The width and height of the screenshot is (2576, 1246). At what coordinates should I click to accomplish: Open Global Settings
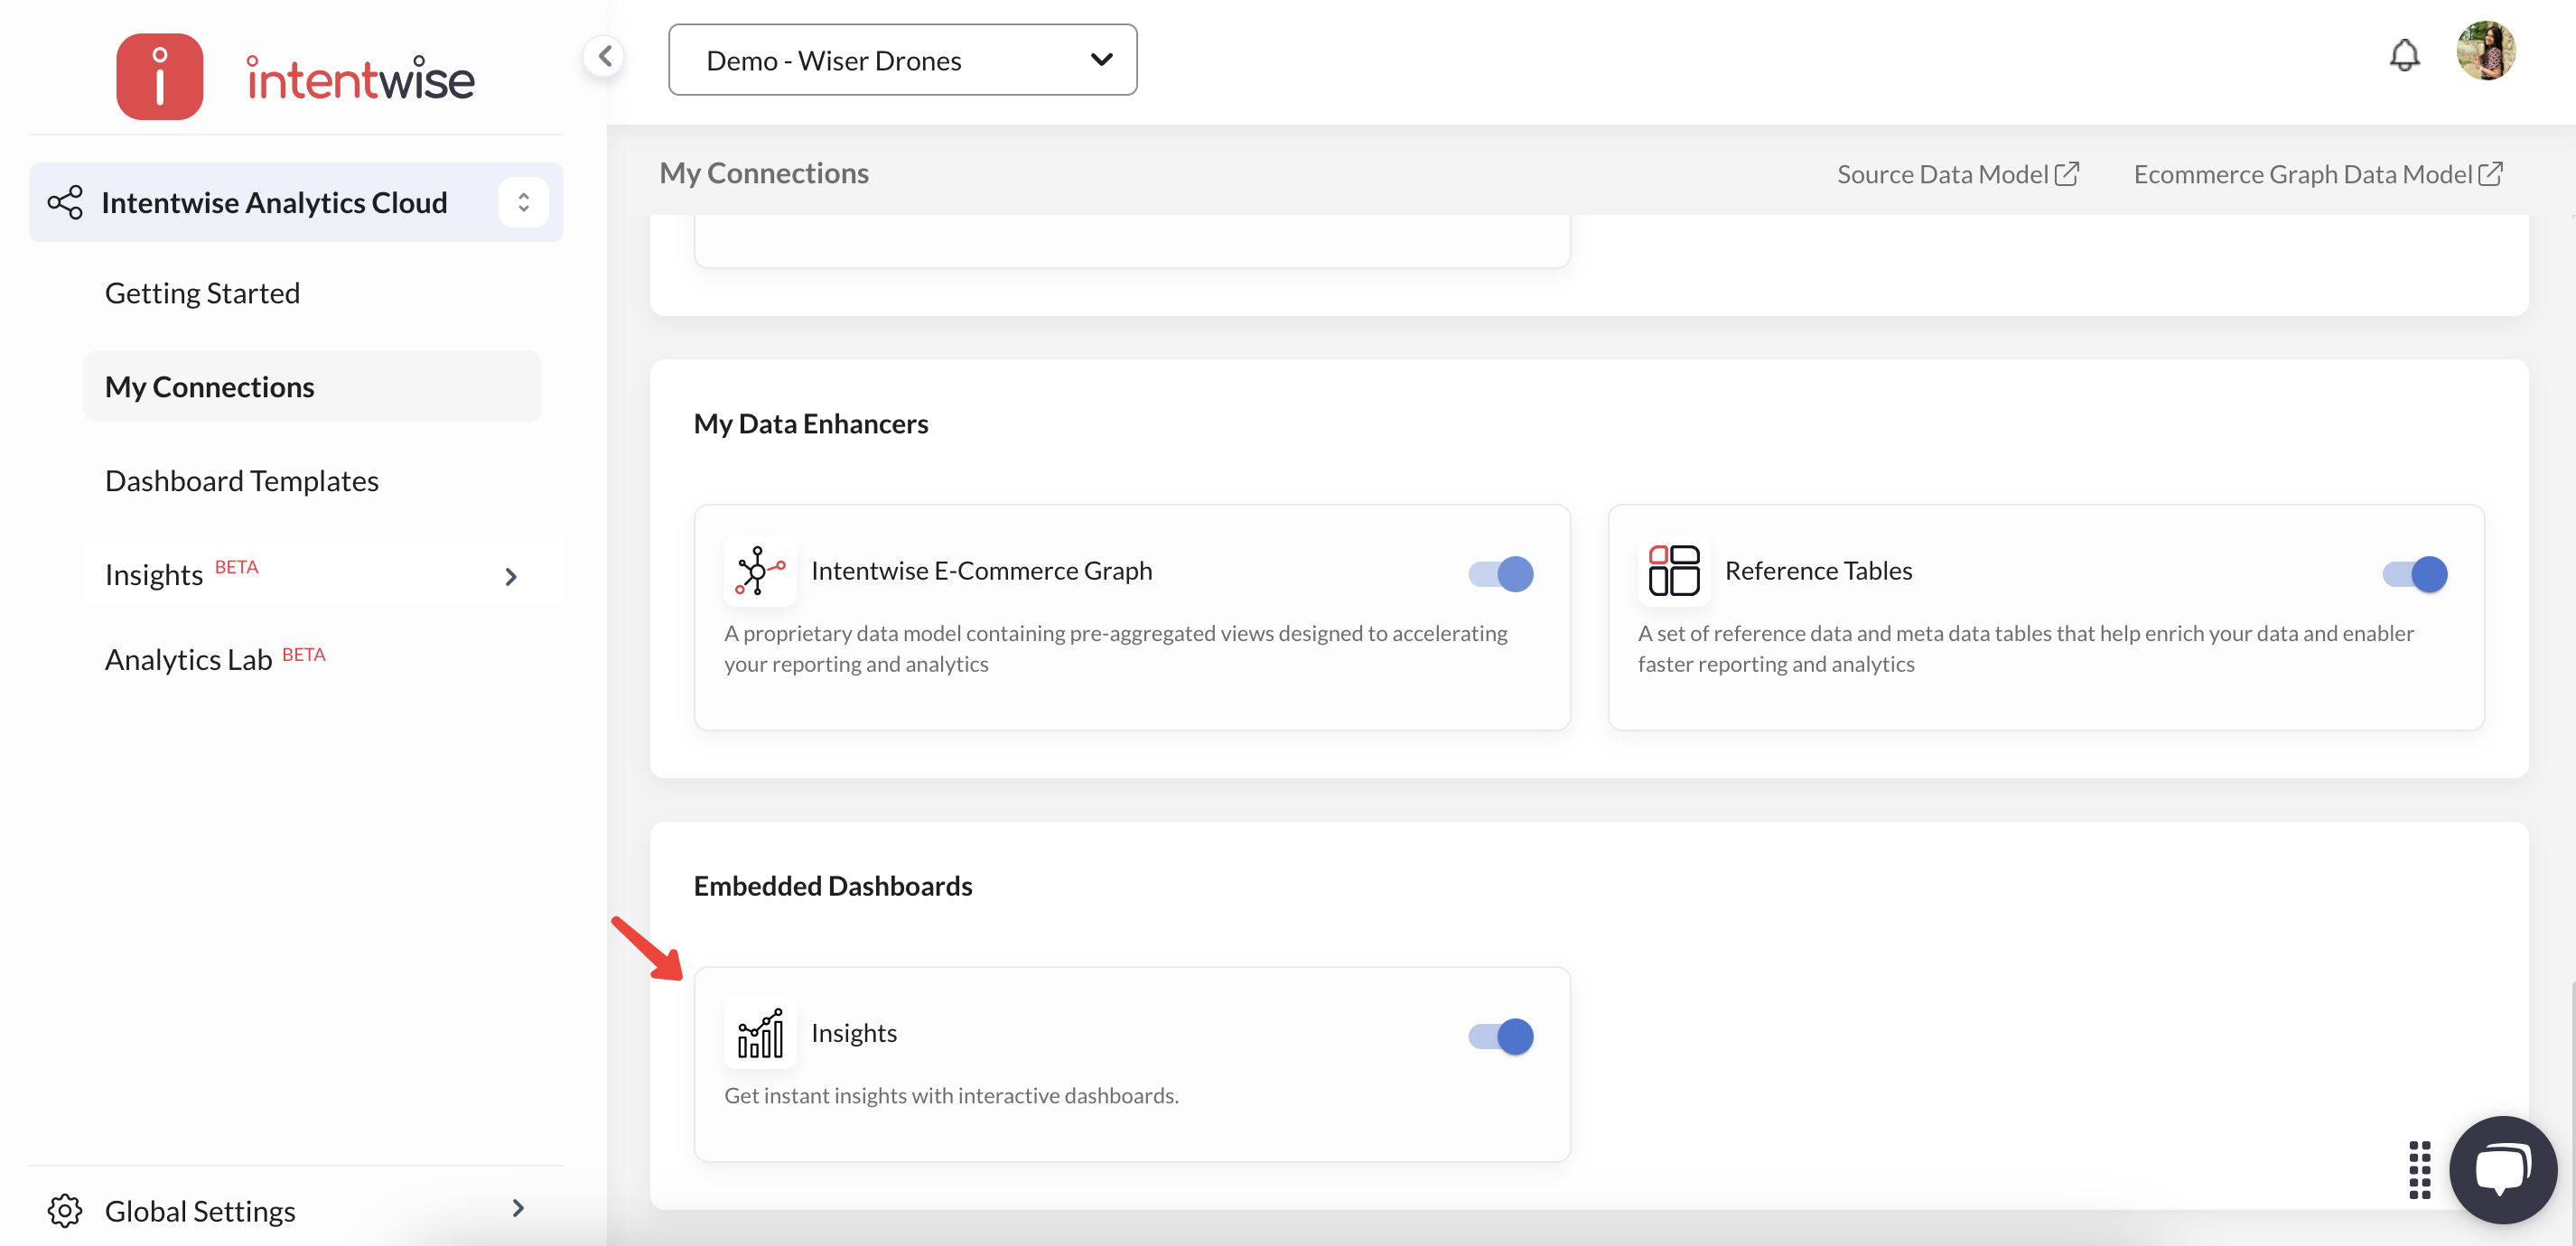coord(296,1210)
